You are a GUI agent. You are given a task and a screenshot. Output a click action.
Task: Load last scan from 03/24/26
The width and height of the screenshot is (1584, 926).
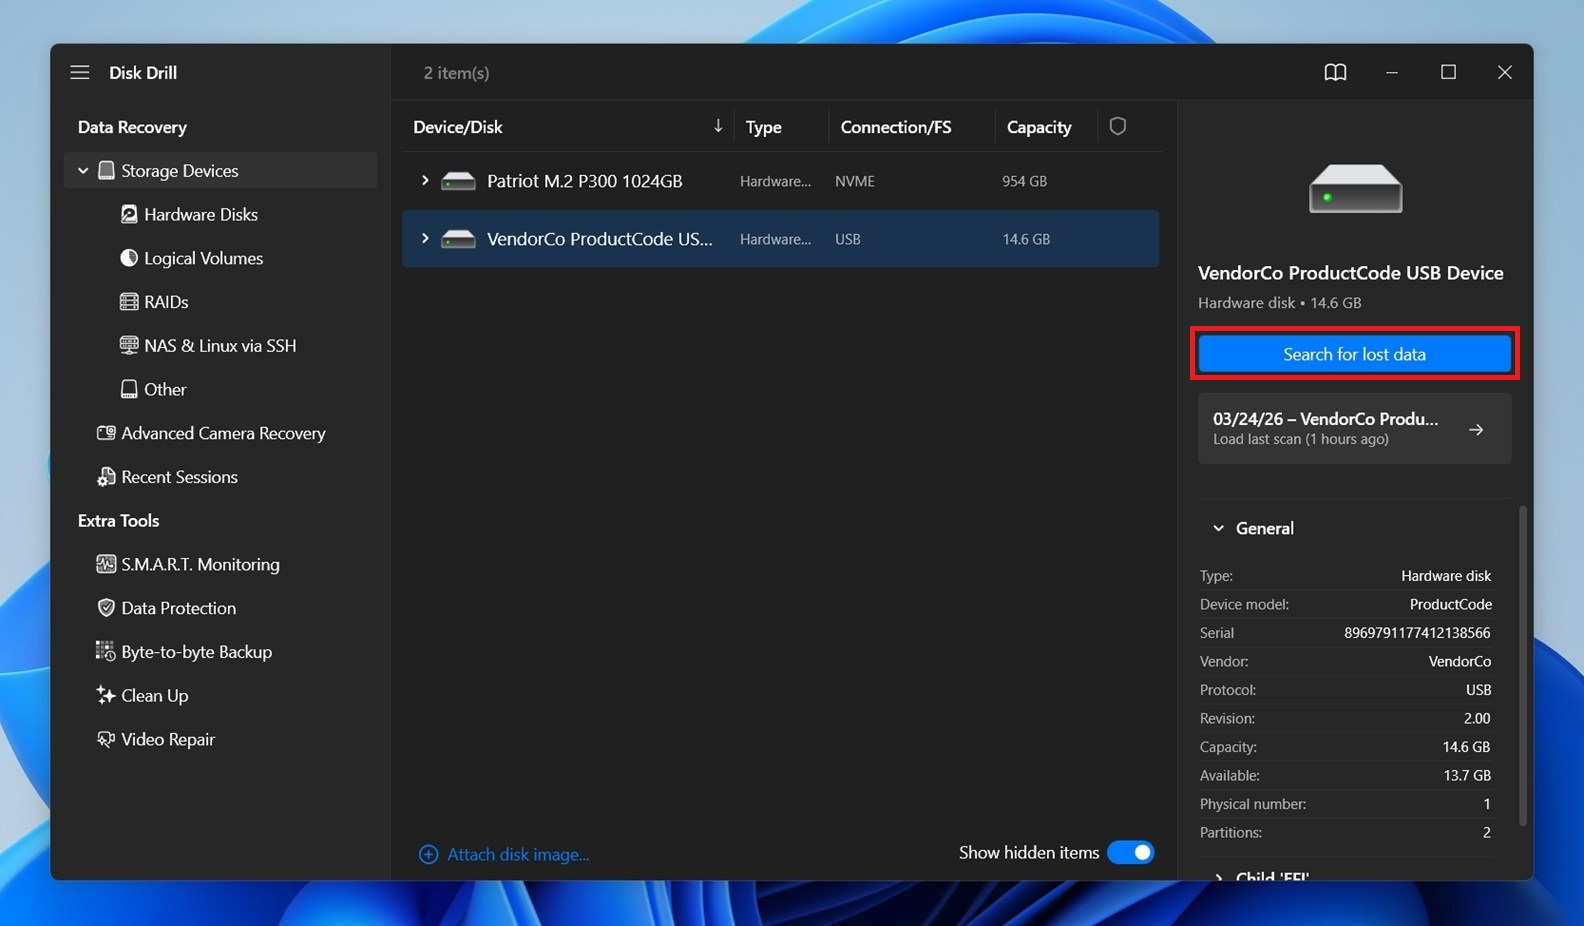click(1354, 428)
